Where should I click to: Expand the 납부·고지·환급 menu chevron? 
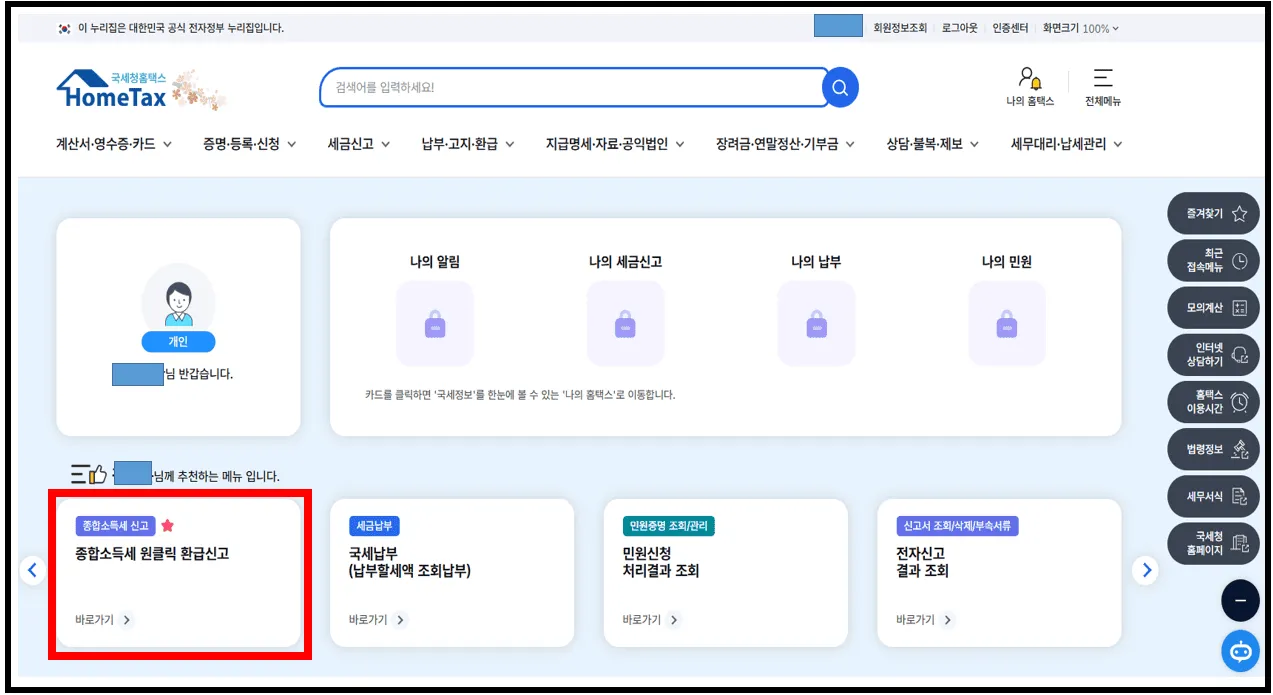513,144
